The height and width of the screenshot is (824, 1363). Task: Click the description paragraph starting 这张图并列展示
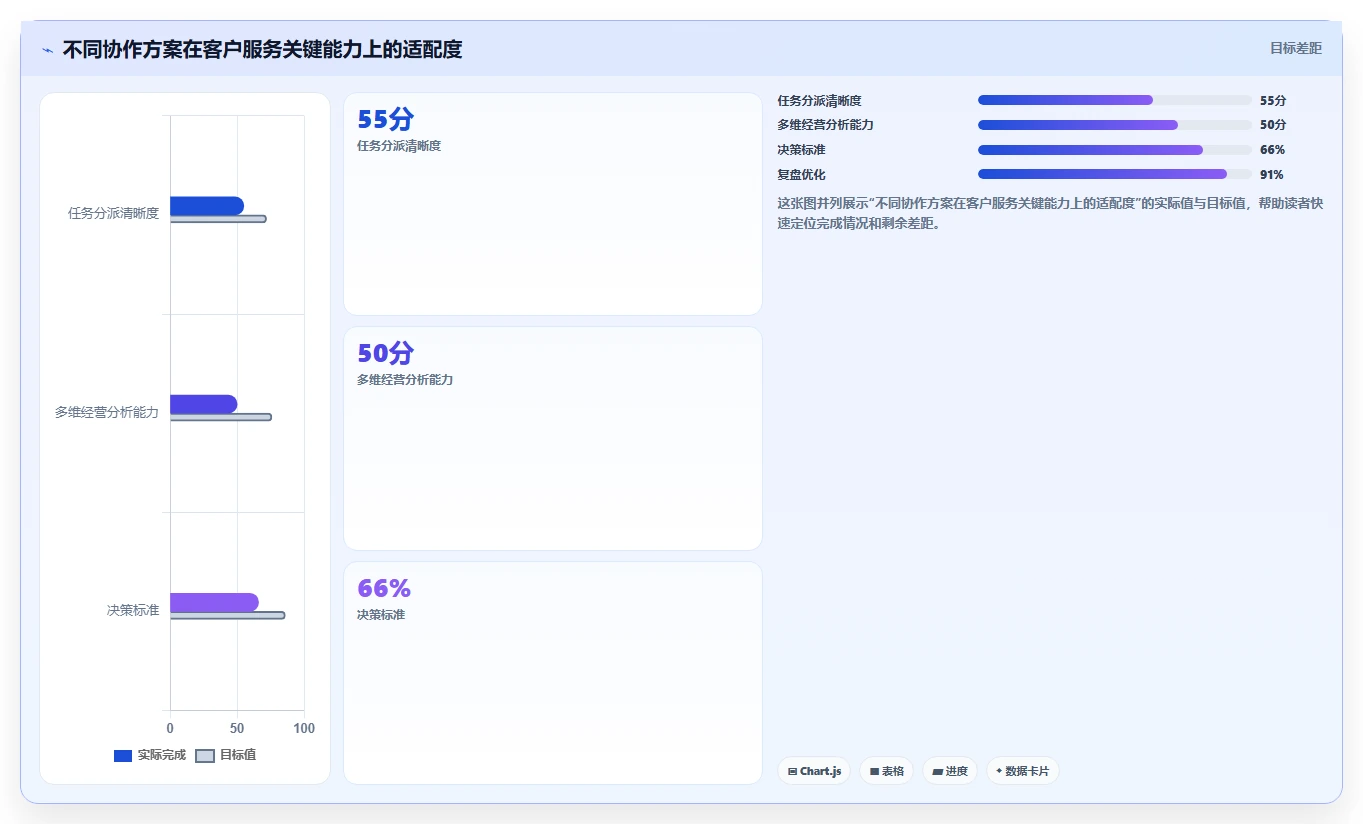coord(1051,213)
